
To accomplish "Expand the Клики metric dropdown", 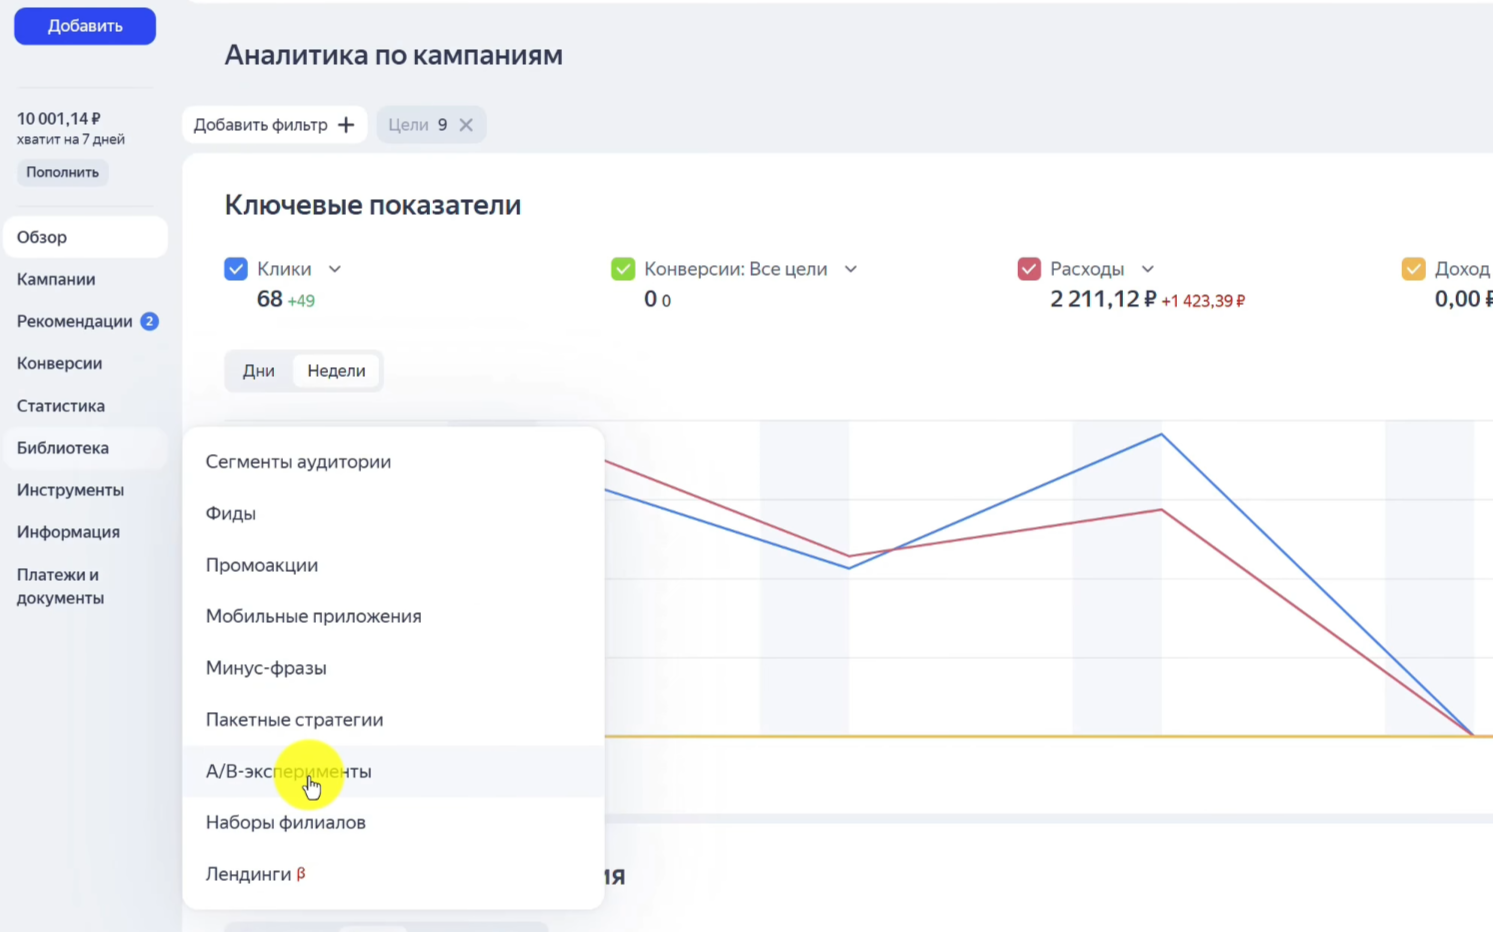I will 334,268.
